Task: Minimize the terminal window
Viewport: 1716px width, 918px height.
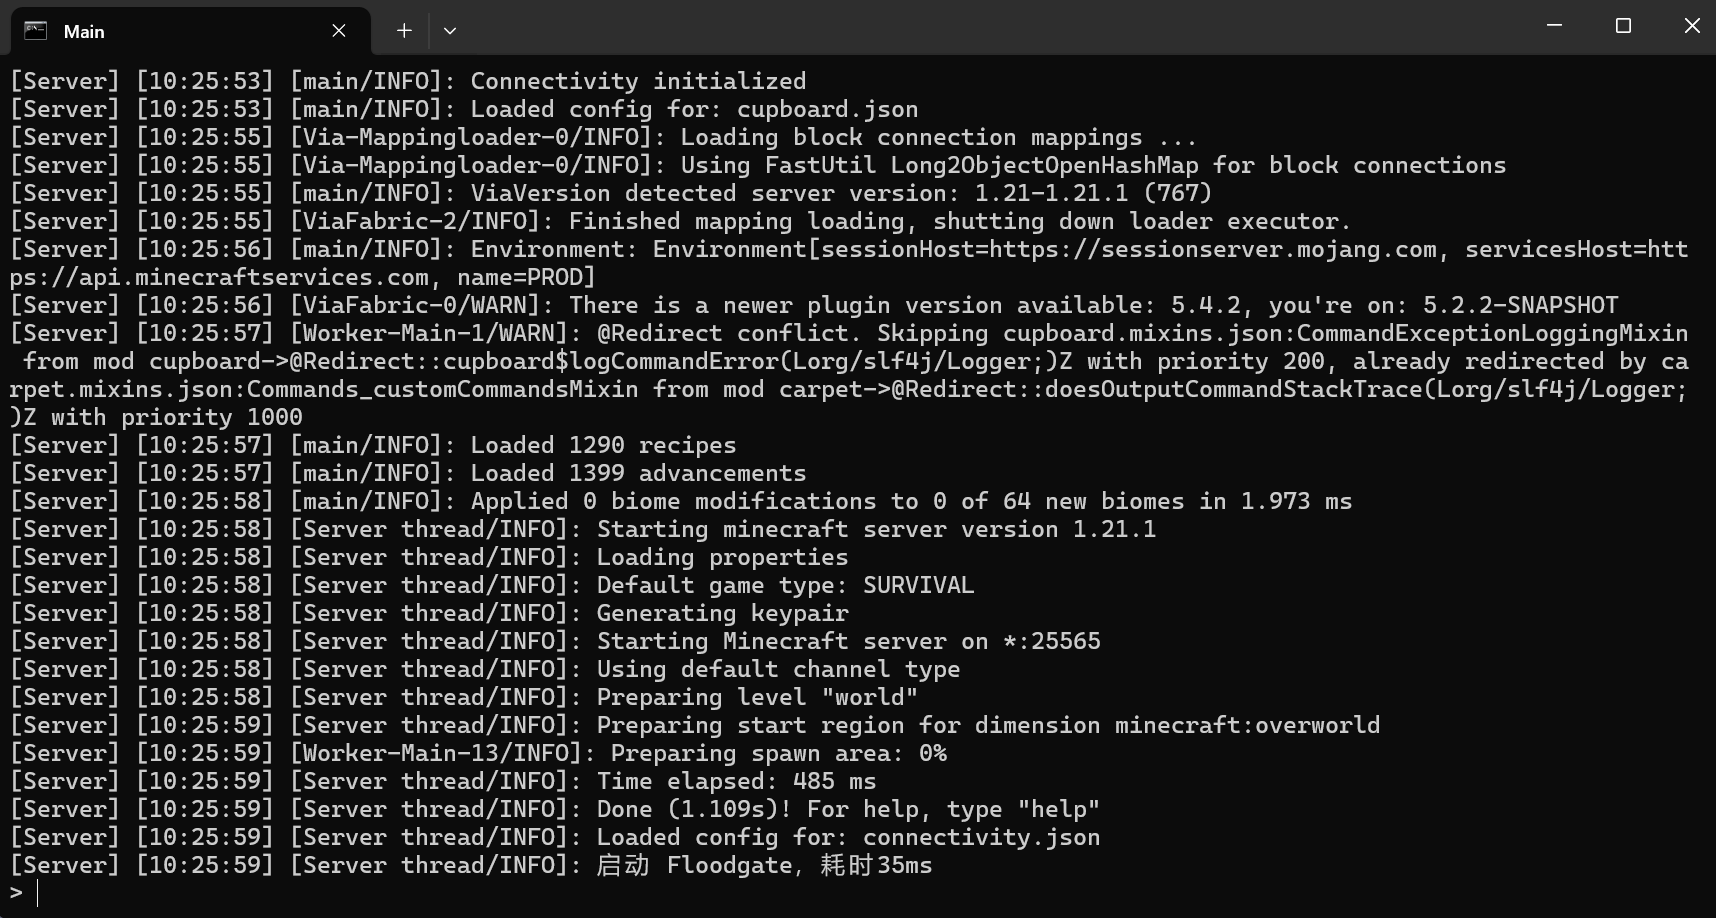Action: click(x=1554, y=26)
